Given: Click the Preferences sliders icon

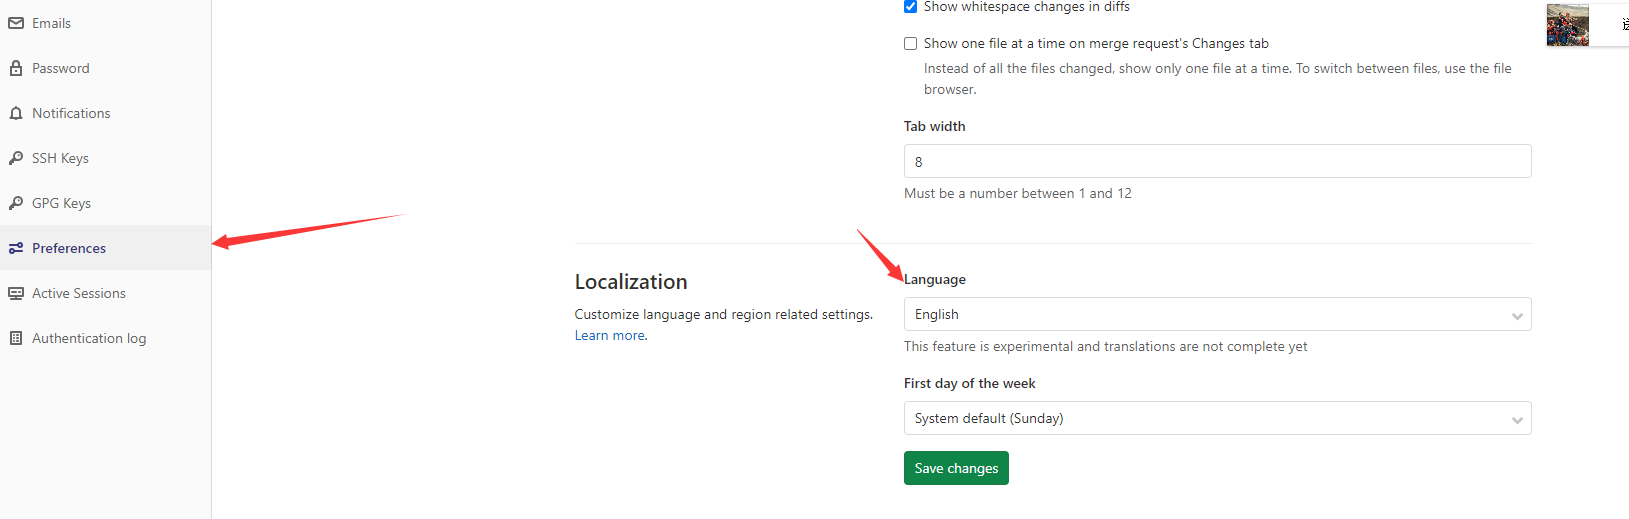Looking at the screenshot, I should (x=16, y=248).
